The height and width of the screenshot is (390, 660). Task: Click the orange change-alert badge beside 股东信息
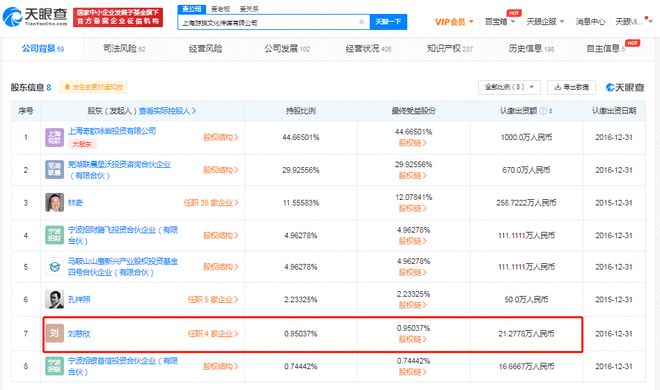click(93, 88)
